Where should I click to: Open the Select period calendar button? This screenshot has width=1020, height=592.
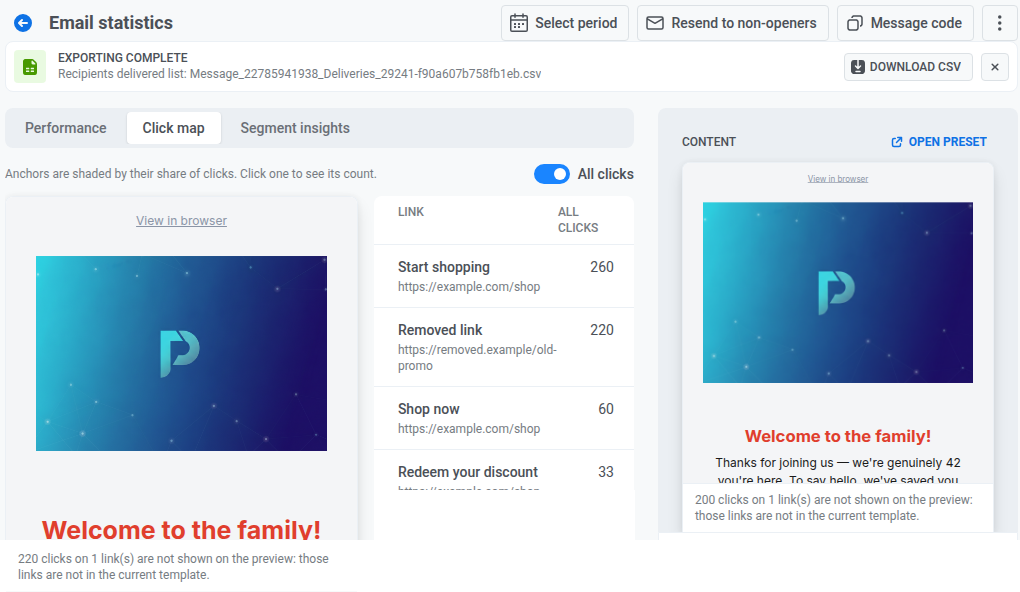[565, 23]
